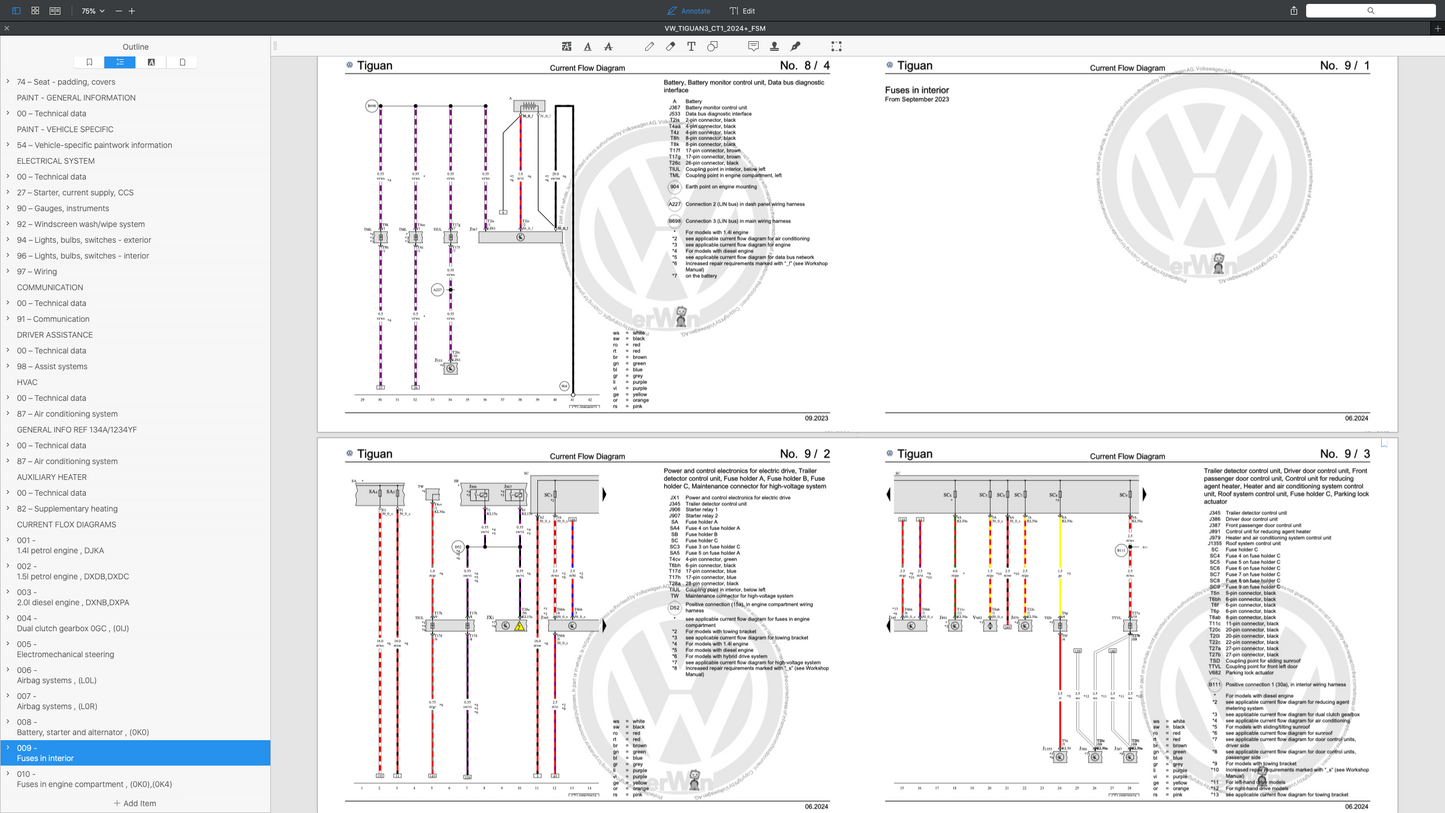Expand '91 – Communication' outline entry
This screenshot has height=813, width=1445.
8,319
